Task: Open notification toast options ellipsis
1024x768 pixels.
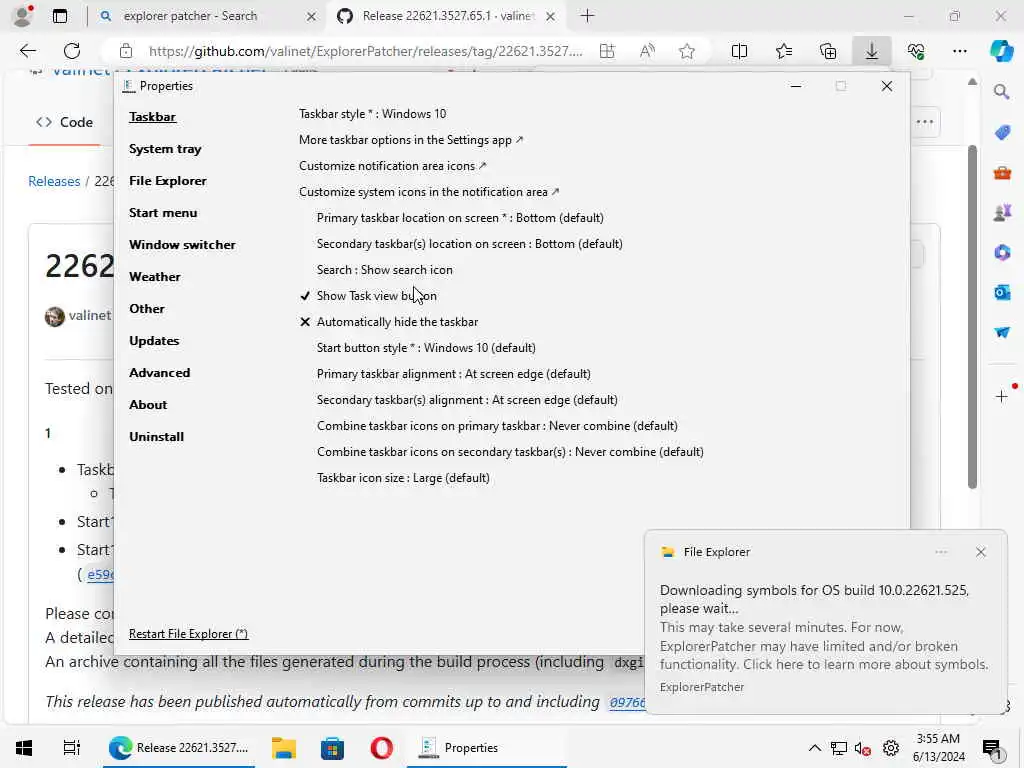Action: point(941,552)
